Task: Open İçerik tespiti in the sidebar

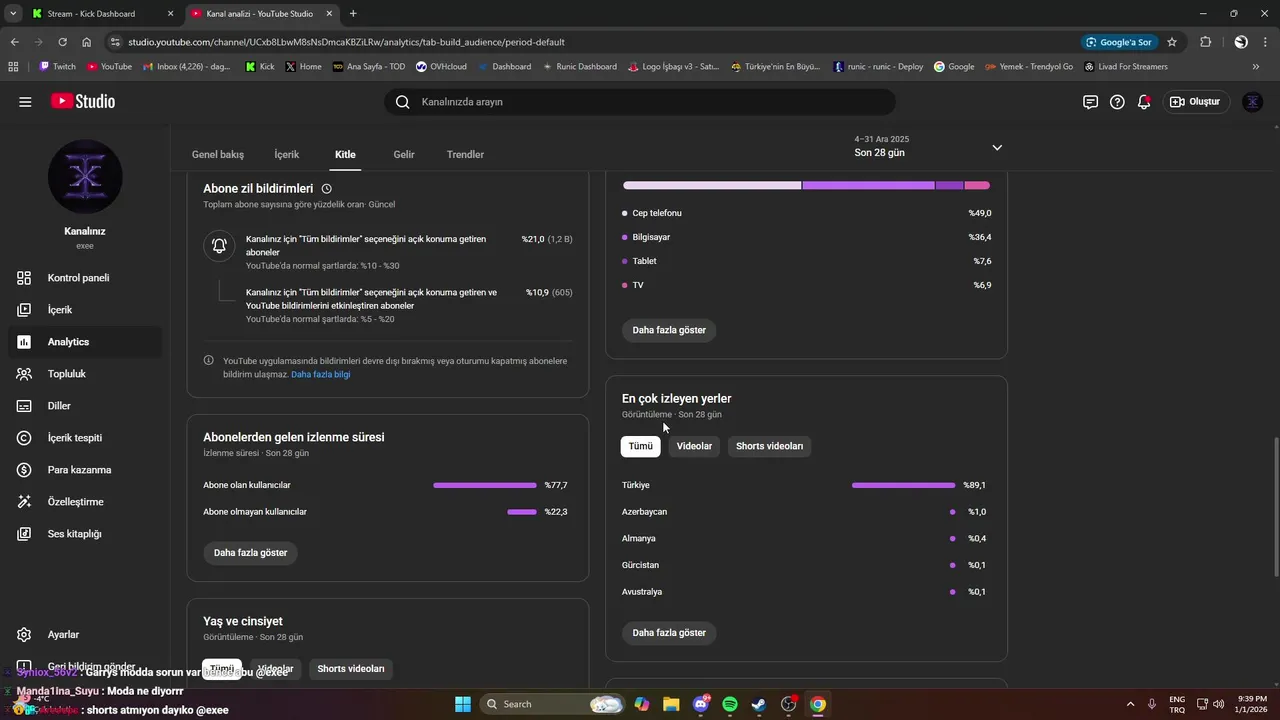Action: (85, 438)
